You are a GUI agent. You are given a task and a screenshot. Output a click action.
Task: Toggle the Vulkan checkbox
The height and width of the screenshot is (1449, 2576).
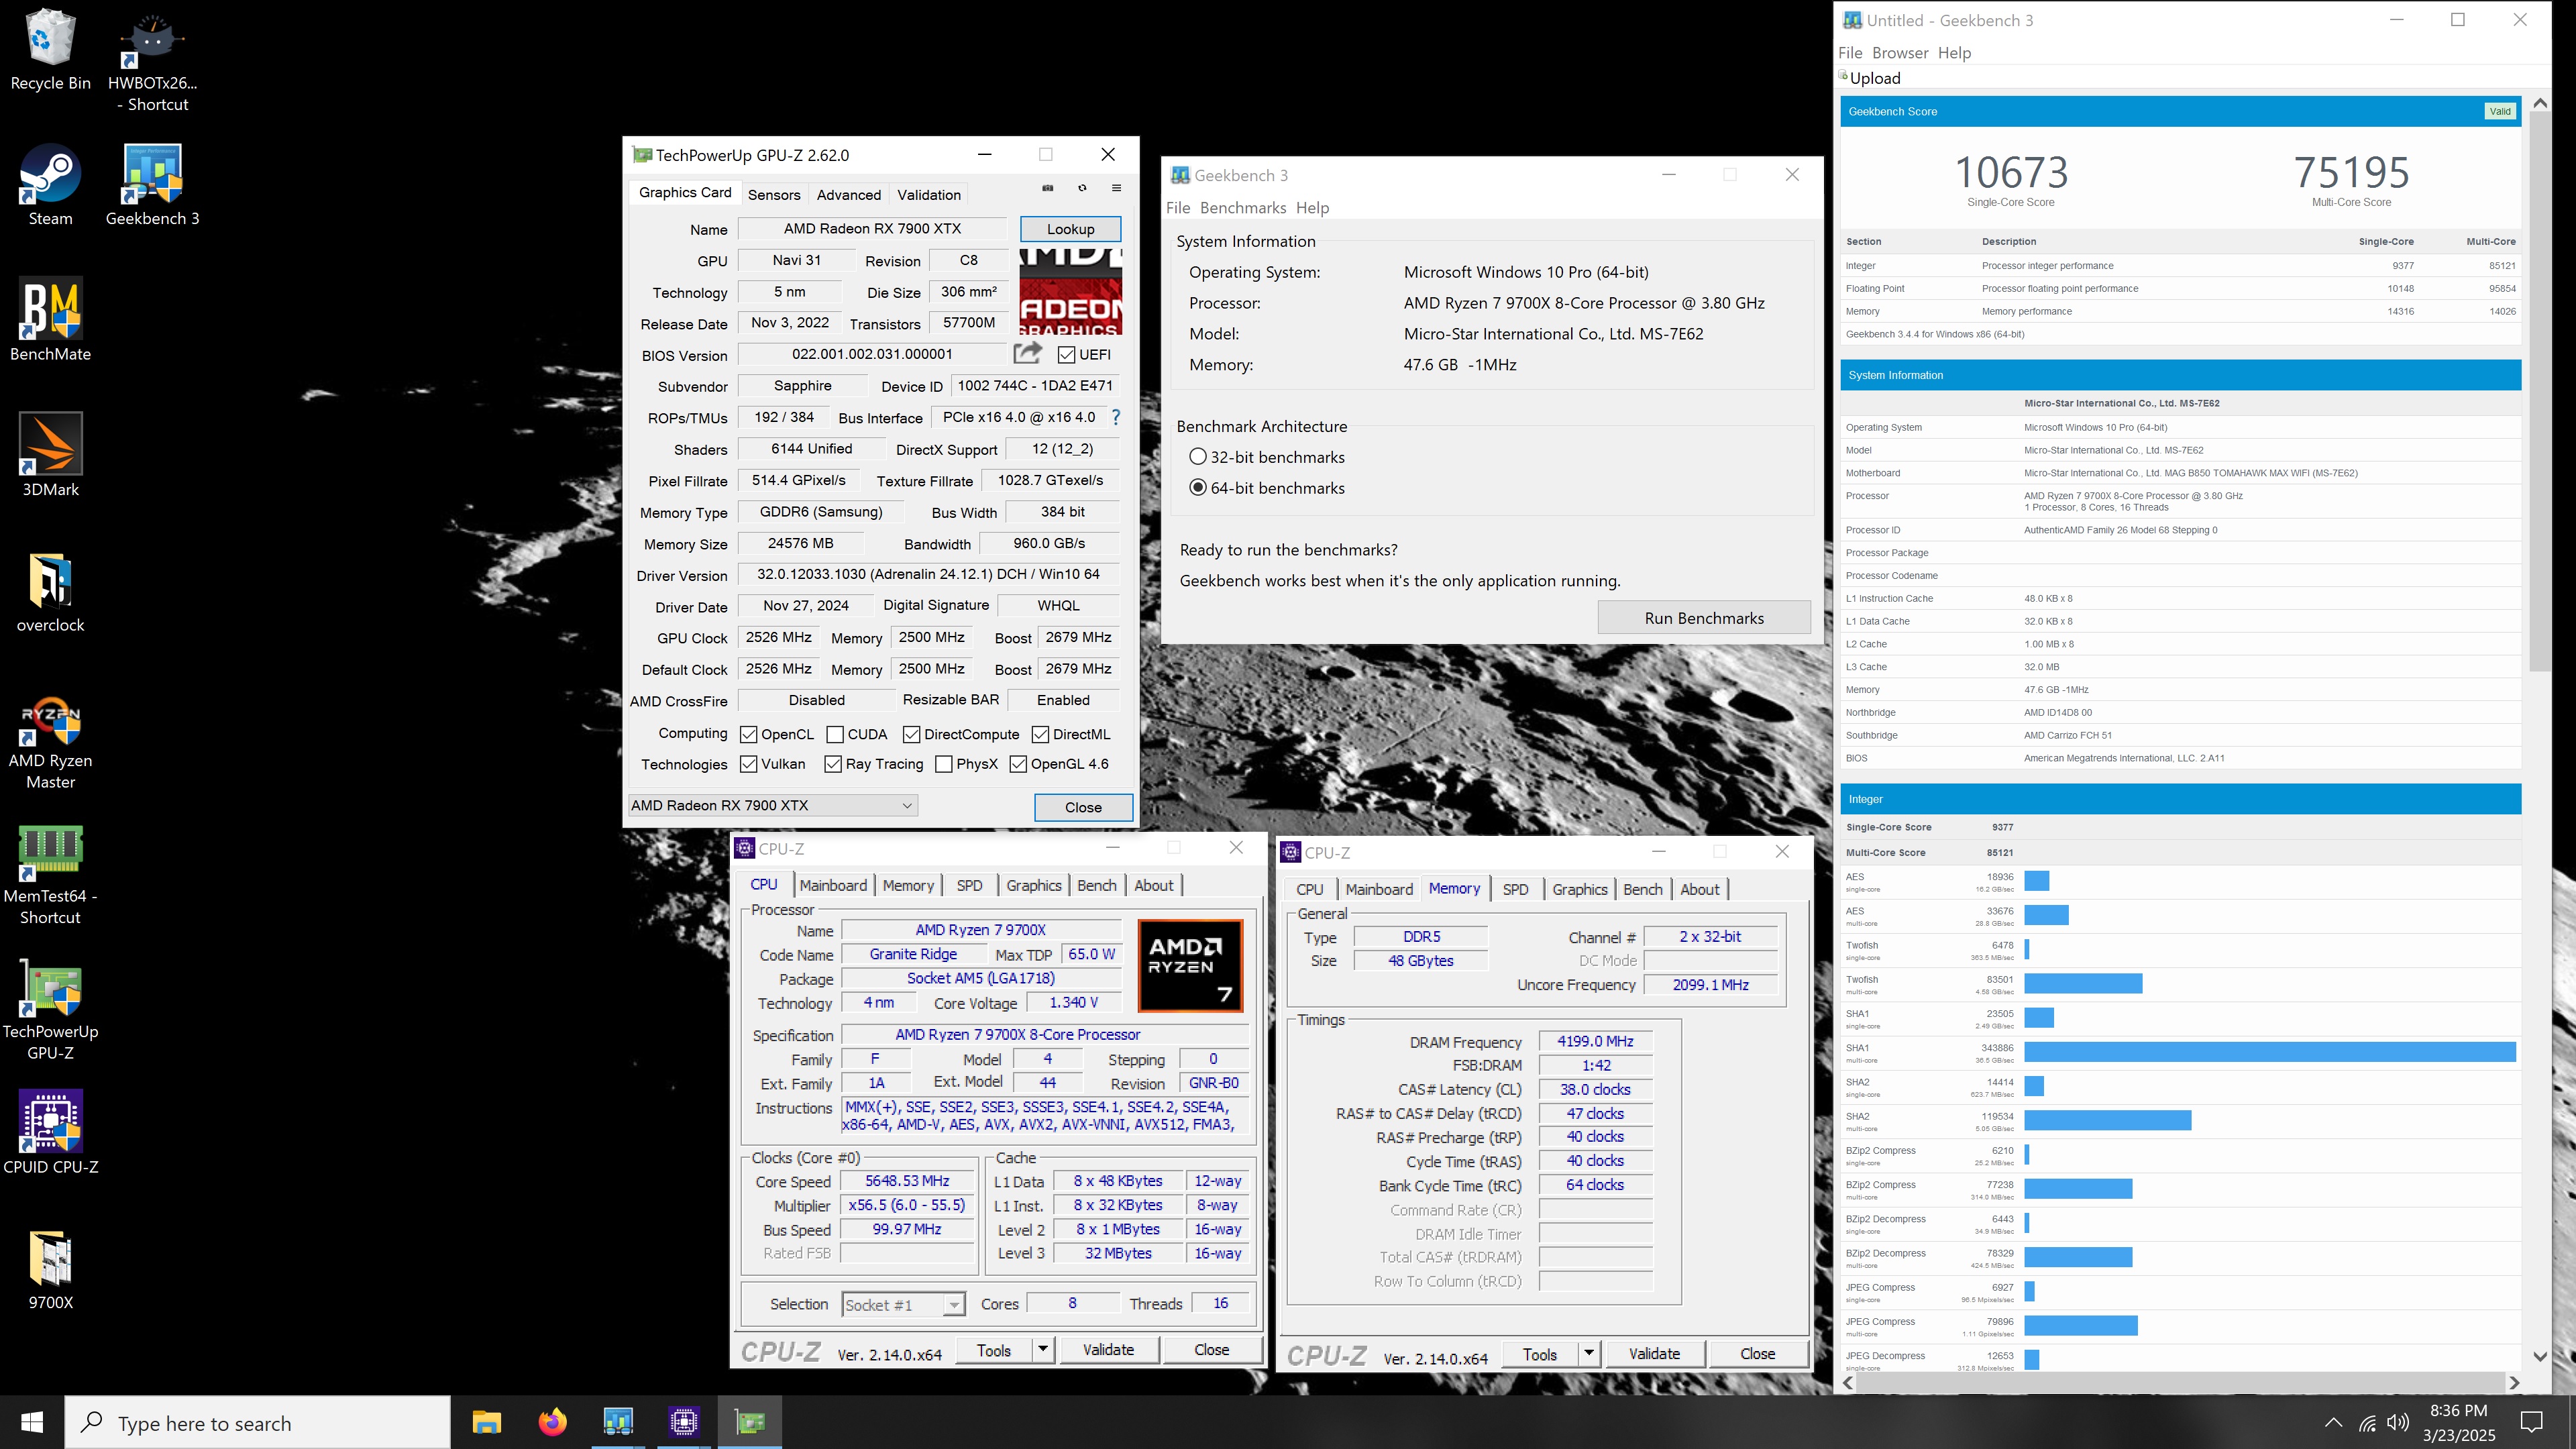[x=748, y=764]
